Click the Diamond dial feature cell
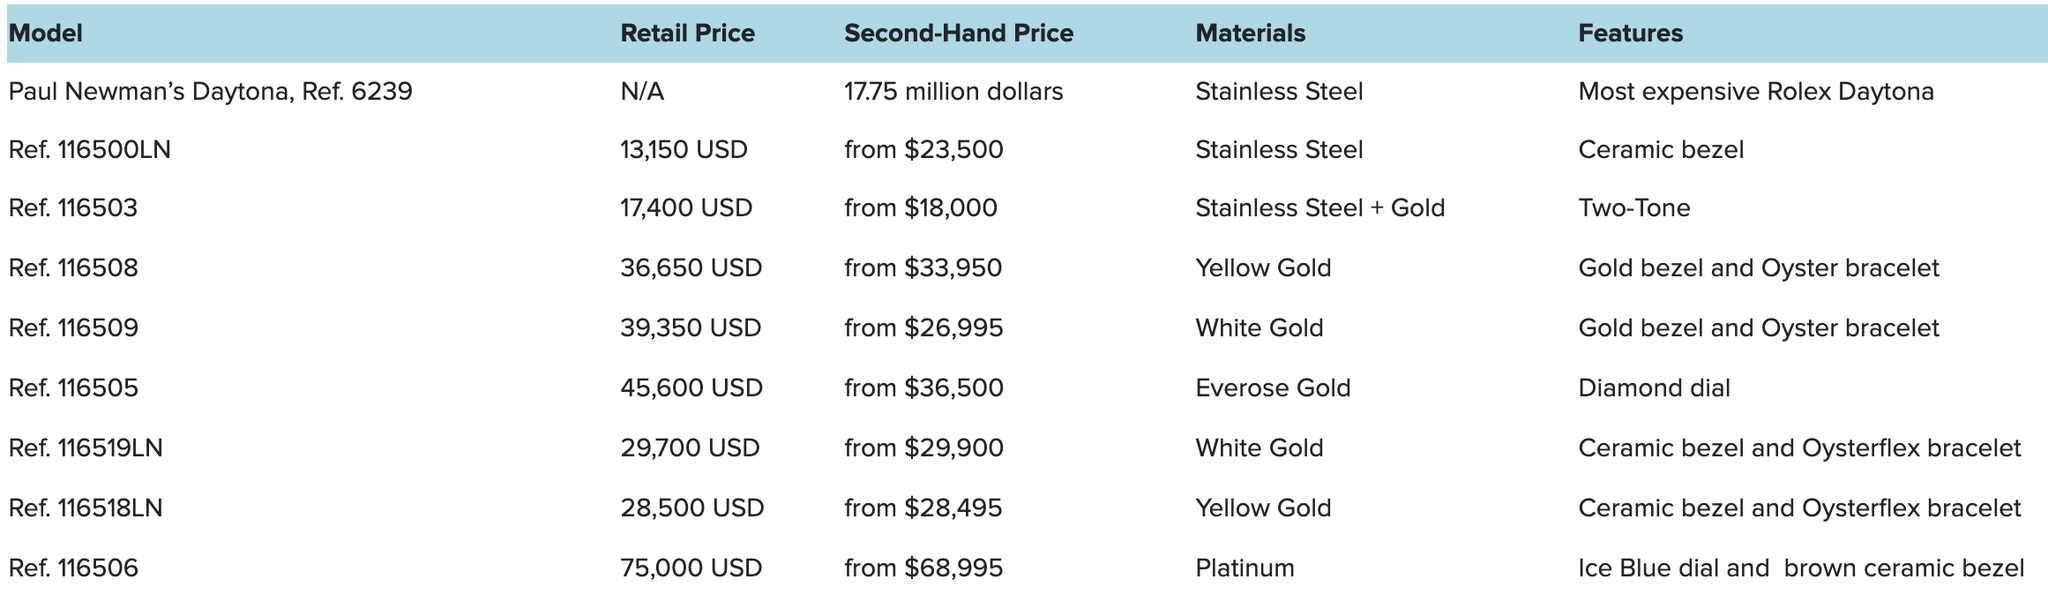This screenshot has width=2048, height=602. [x=1654, y=388]
